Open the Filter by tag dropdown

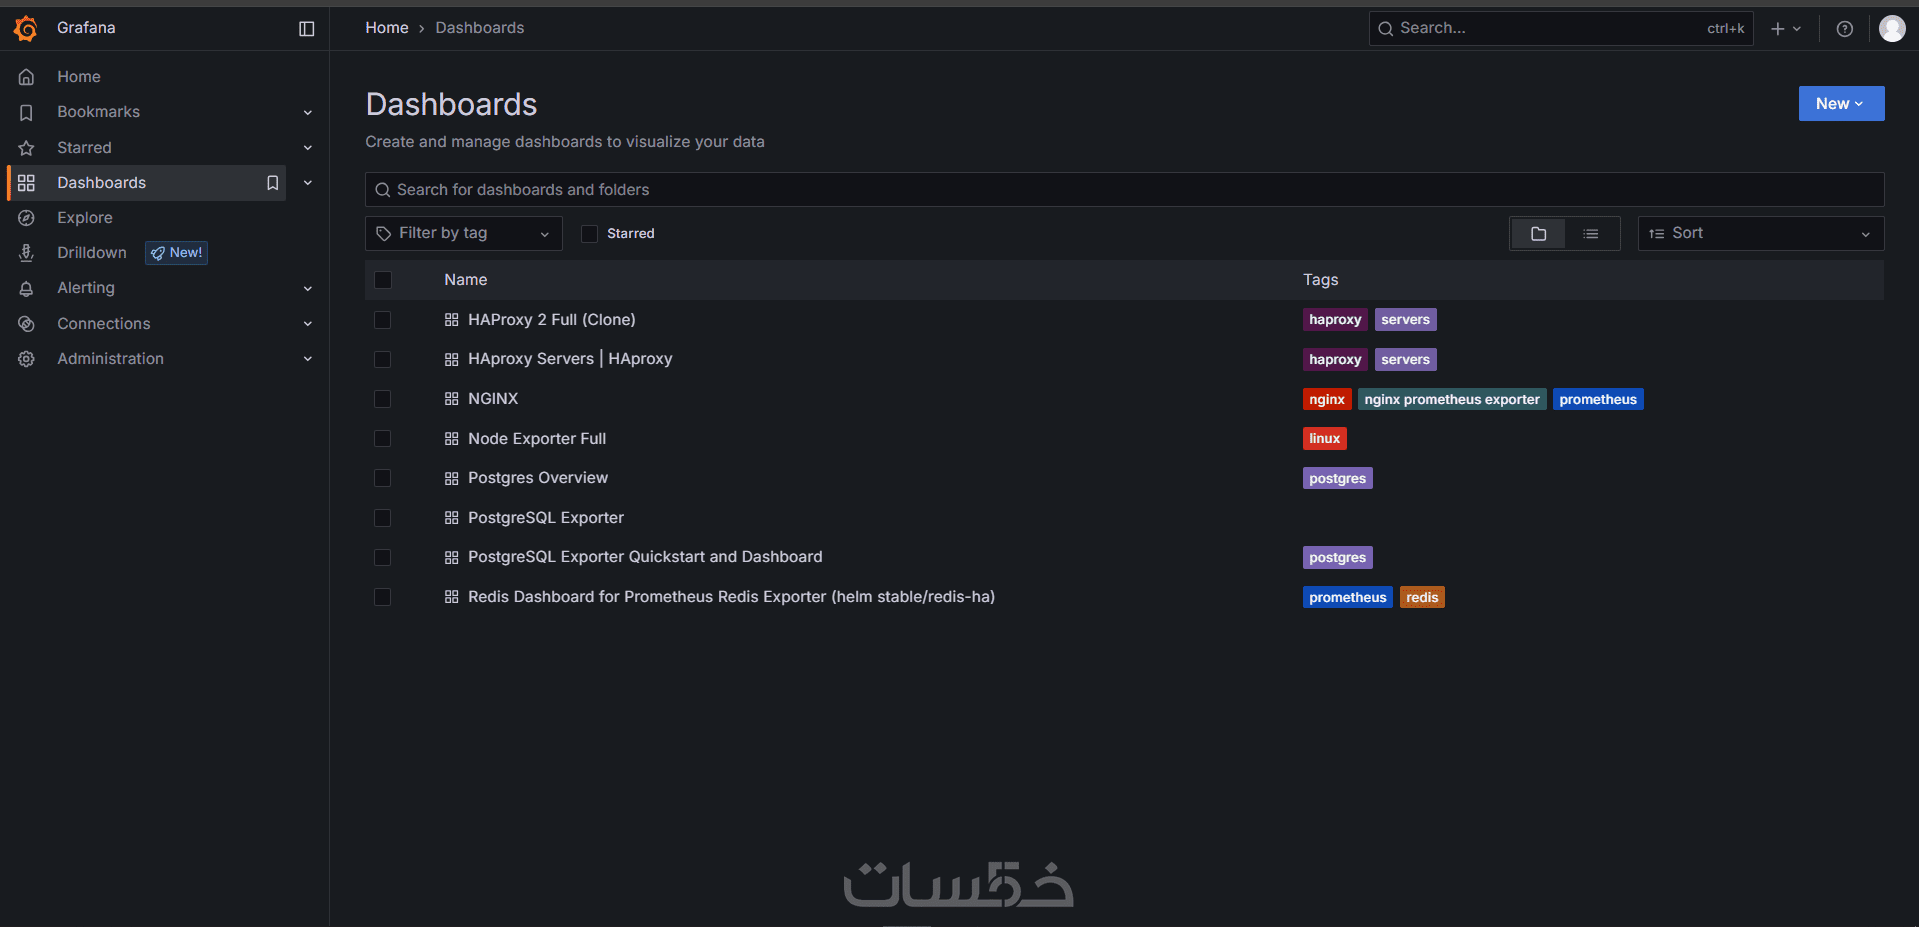click(464, 234)
